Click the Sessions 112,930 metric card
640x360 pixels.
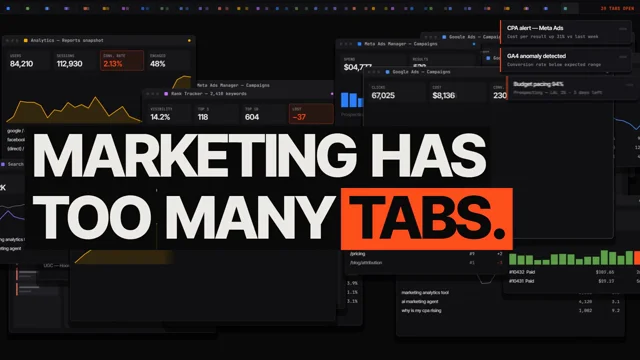75,60
